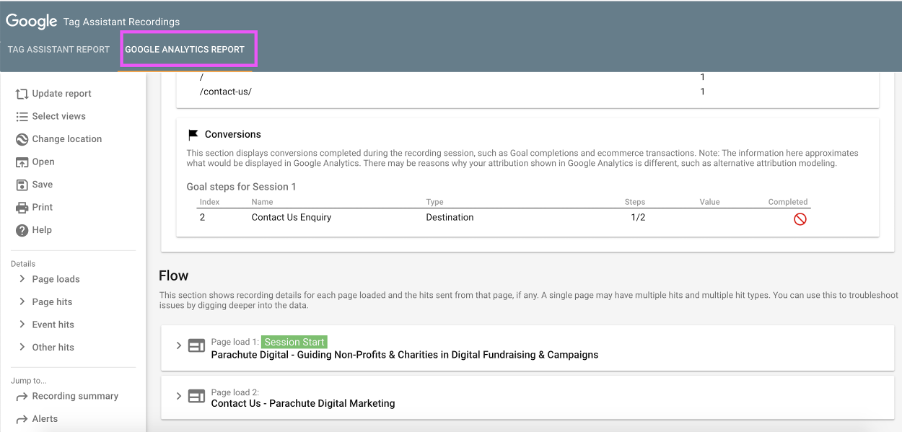Click the Flow section heading
The image size is (902, 432).
(x=173, y=276)
